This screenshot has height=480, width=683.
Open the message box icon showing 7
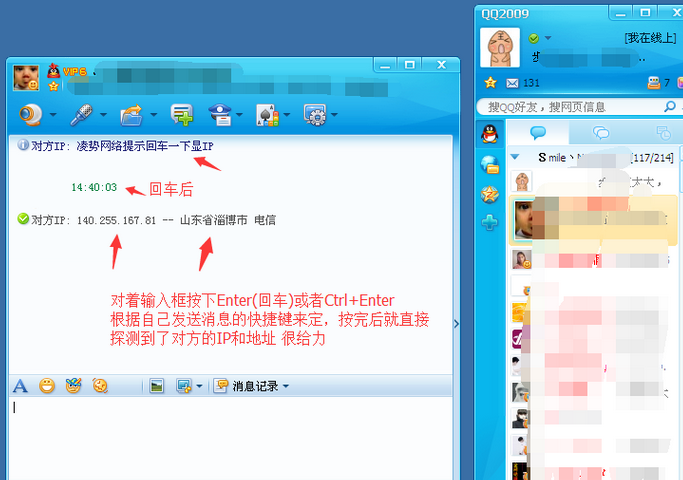click(x=654, y=82)
